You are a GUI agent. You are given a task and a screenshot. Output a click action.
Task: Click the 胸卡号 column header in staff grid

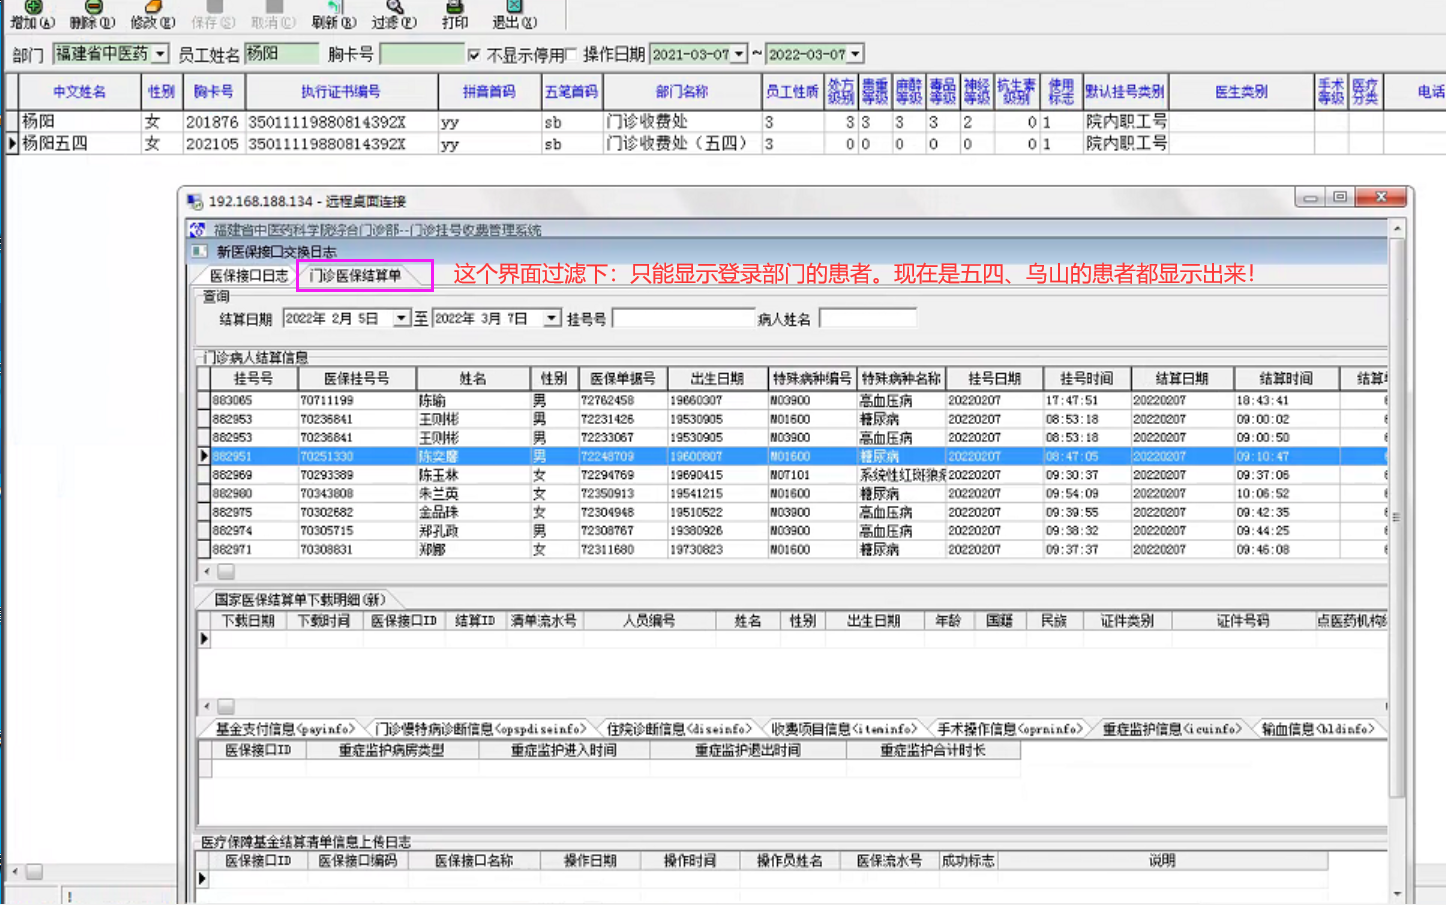pyautogui.click(x=213, y=91)
